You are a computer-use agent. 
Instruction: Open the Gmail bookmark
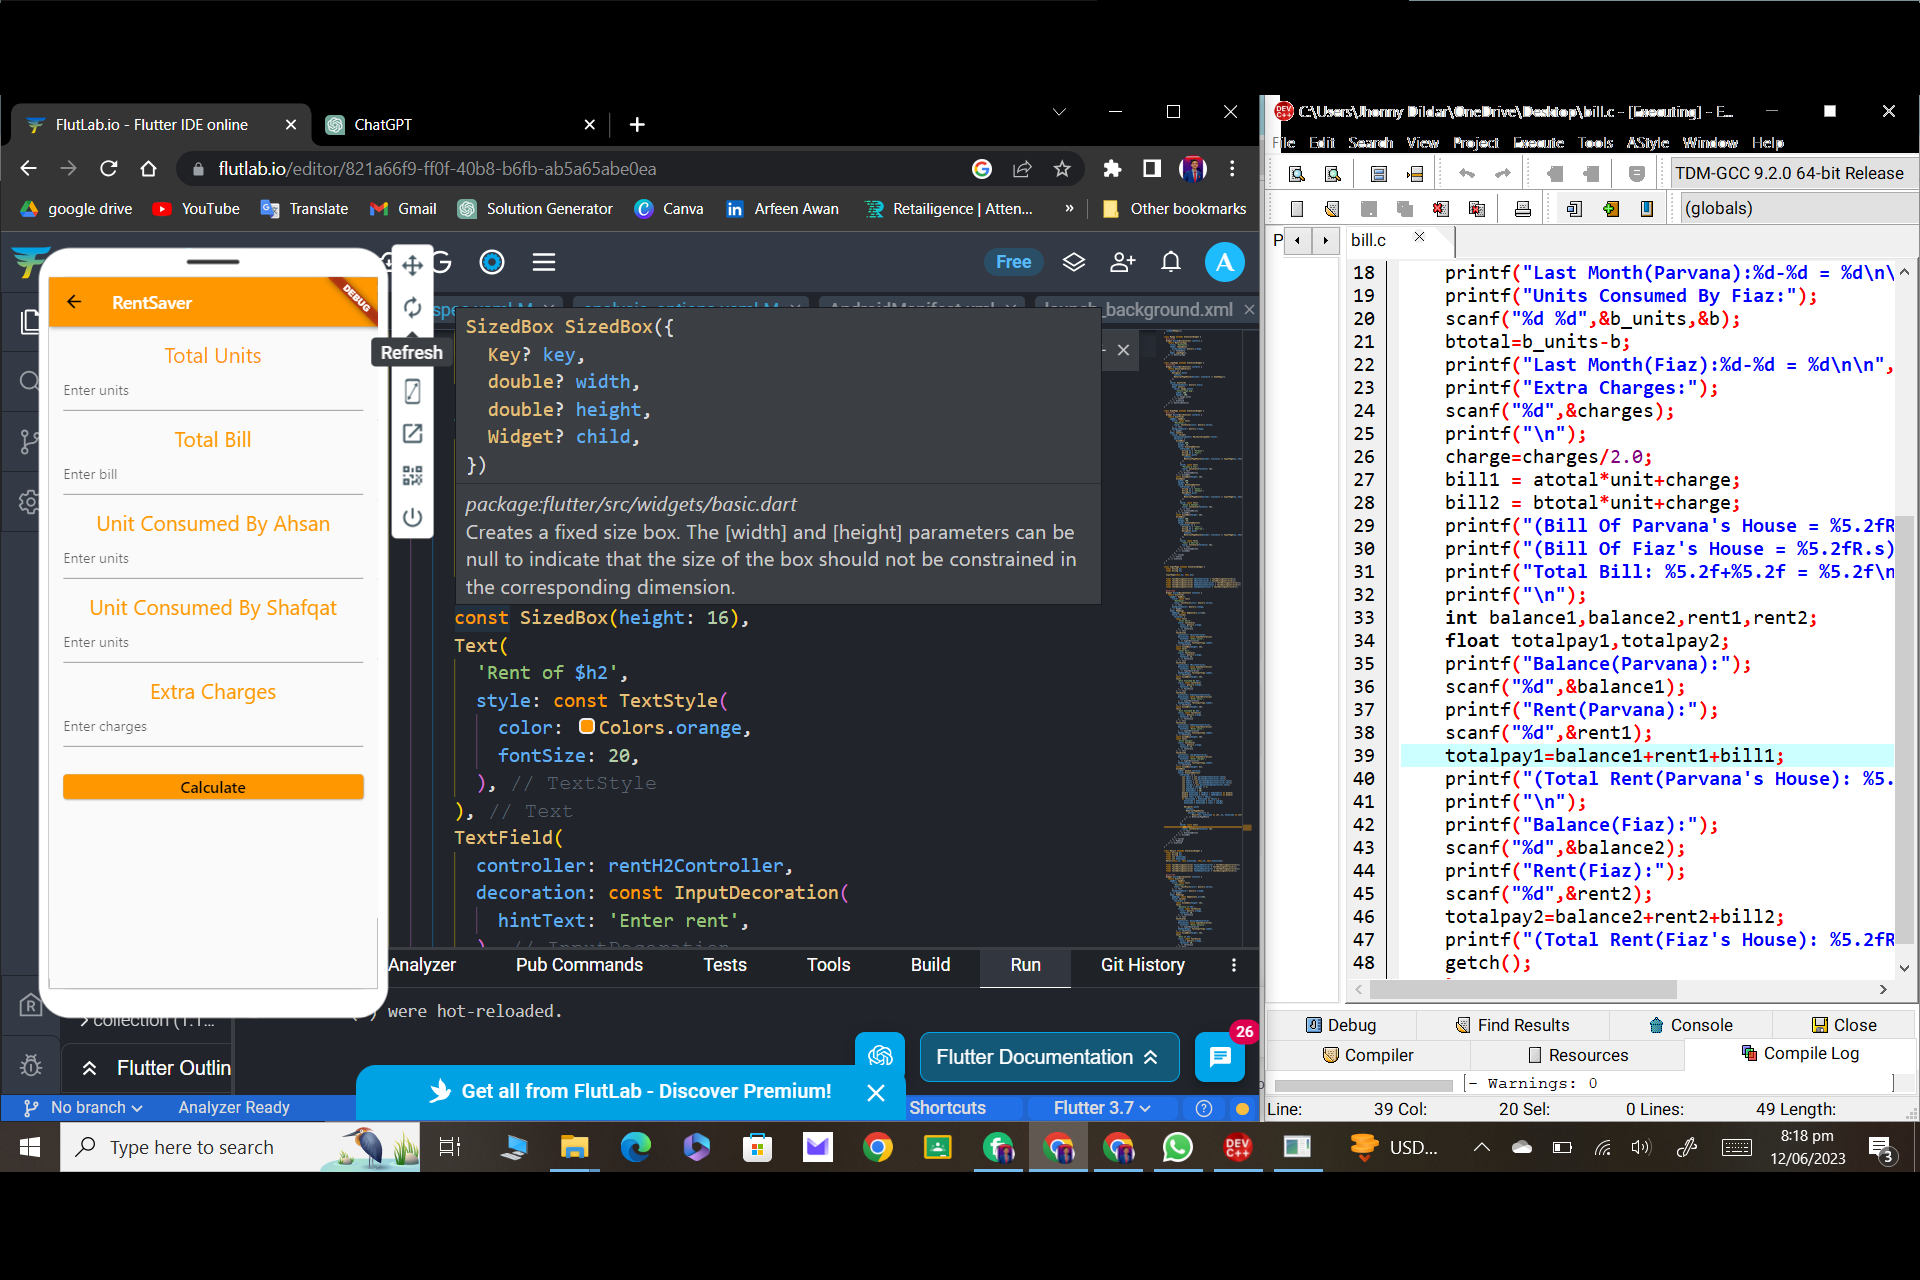[x=404, y=209]
